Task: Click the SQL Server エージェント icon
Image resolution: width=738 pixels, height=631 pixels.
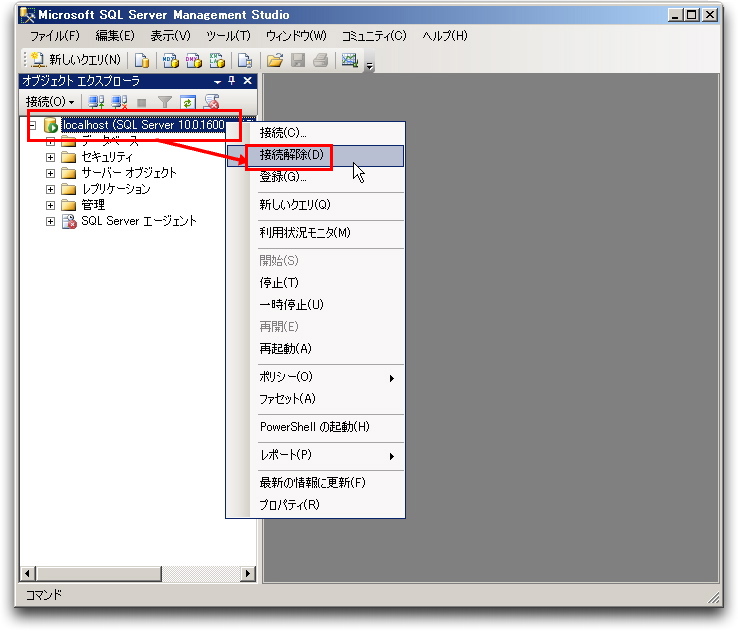Action: (69, 221)
